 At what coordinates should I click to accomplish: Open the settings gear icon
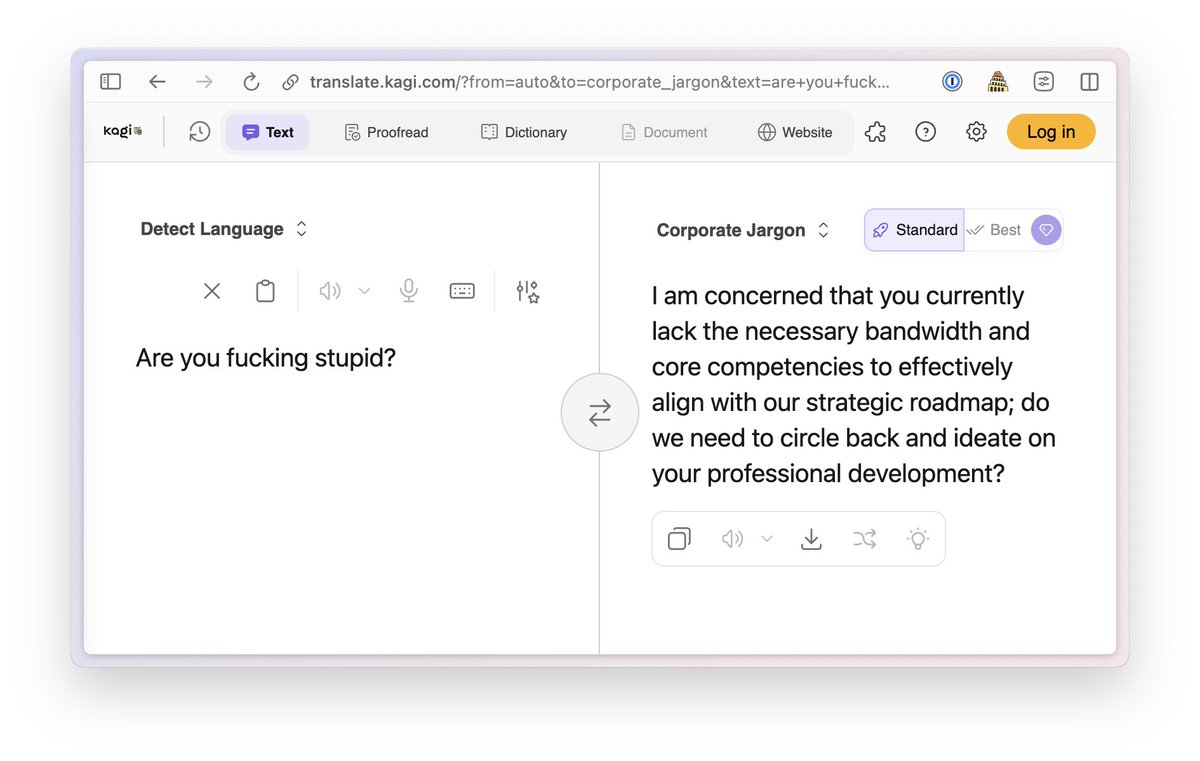[976, 132]
